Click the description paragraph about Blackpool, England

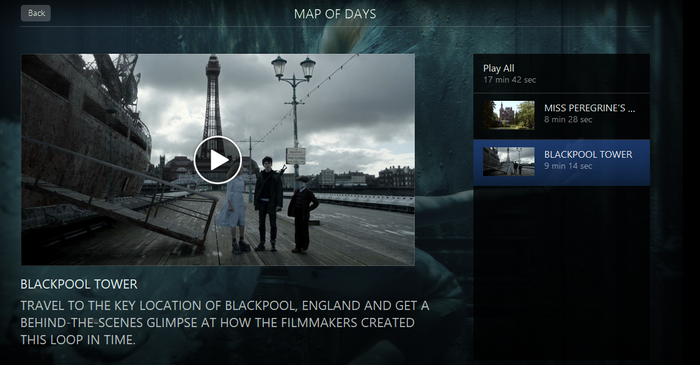(225, 323)
